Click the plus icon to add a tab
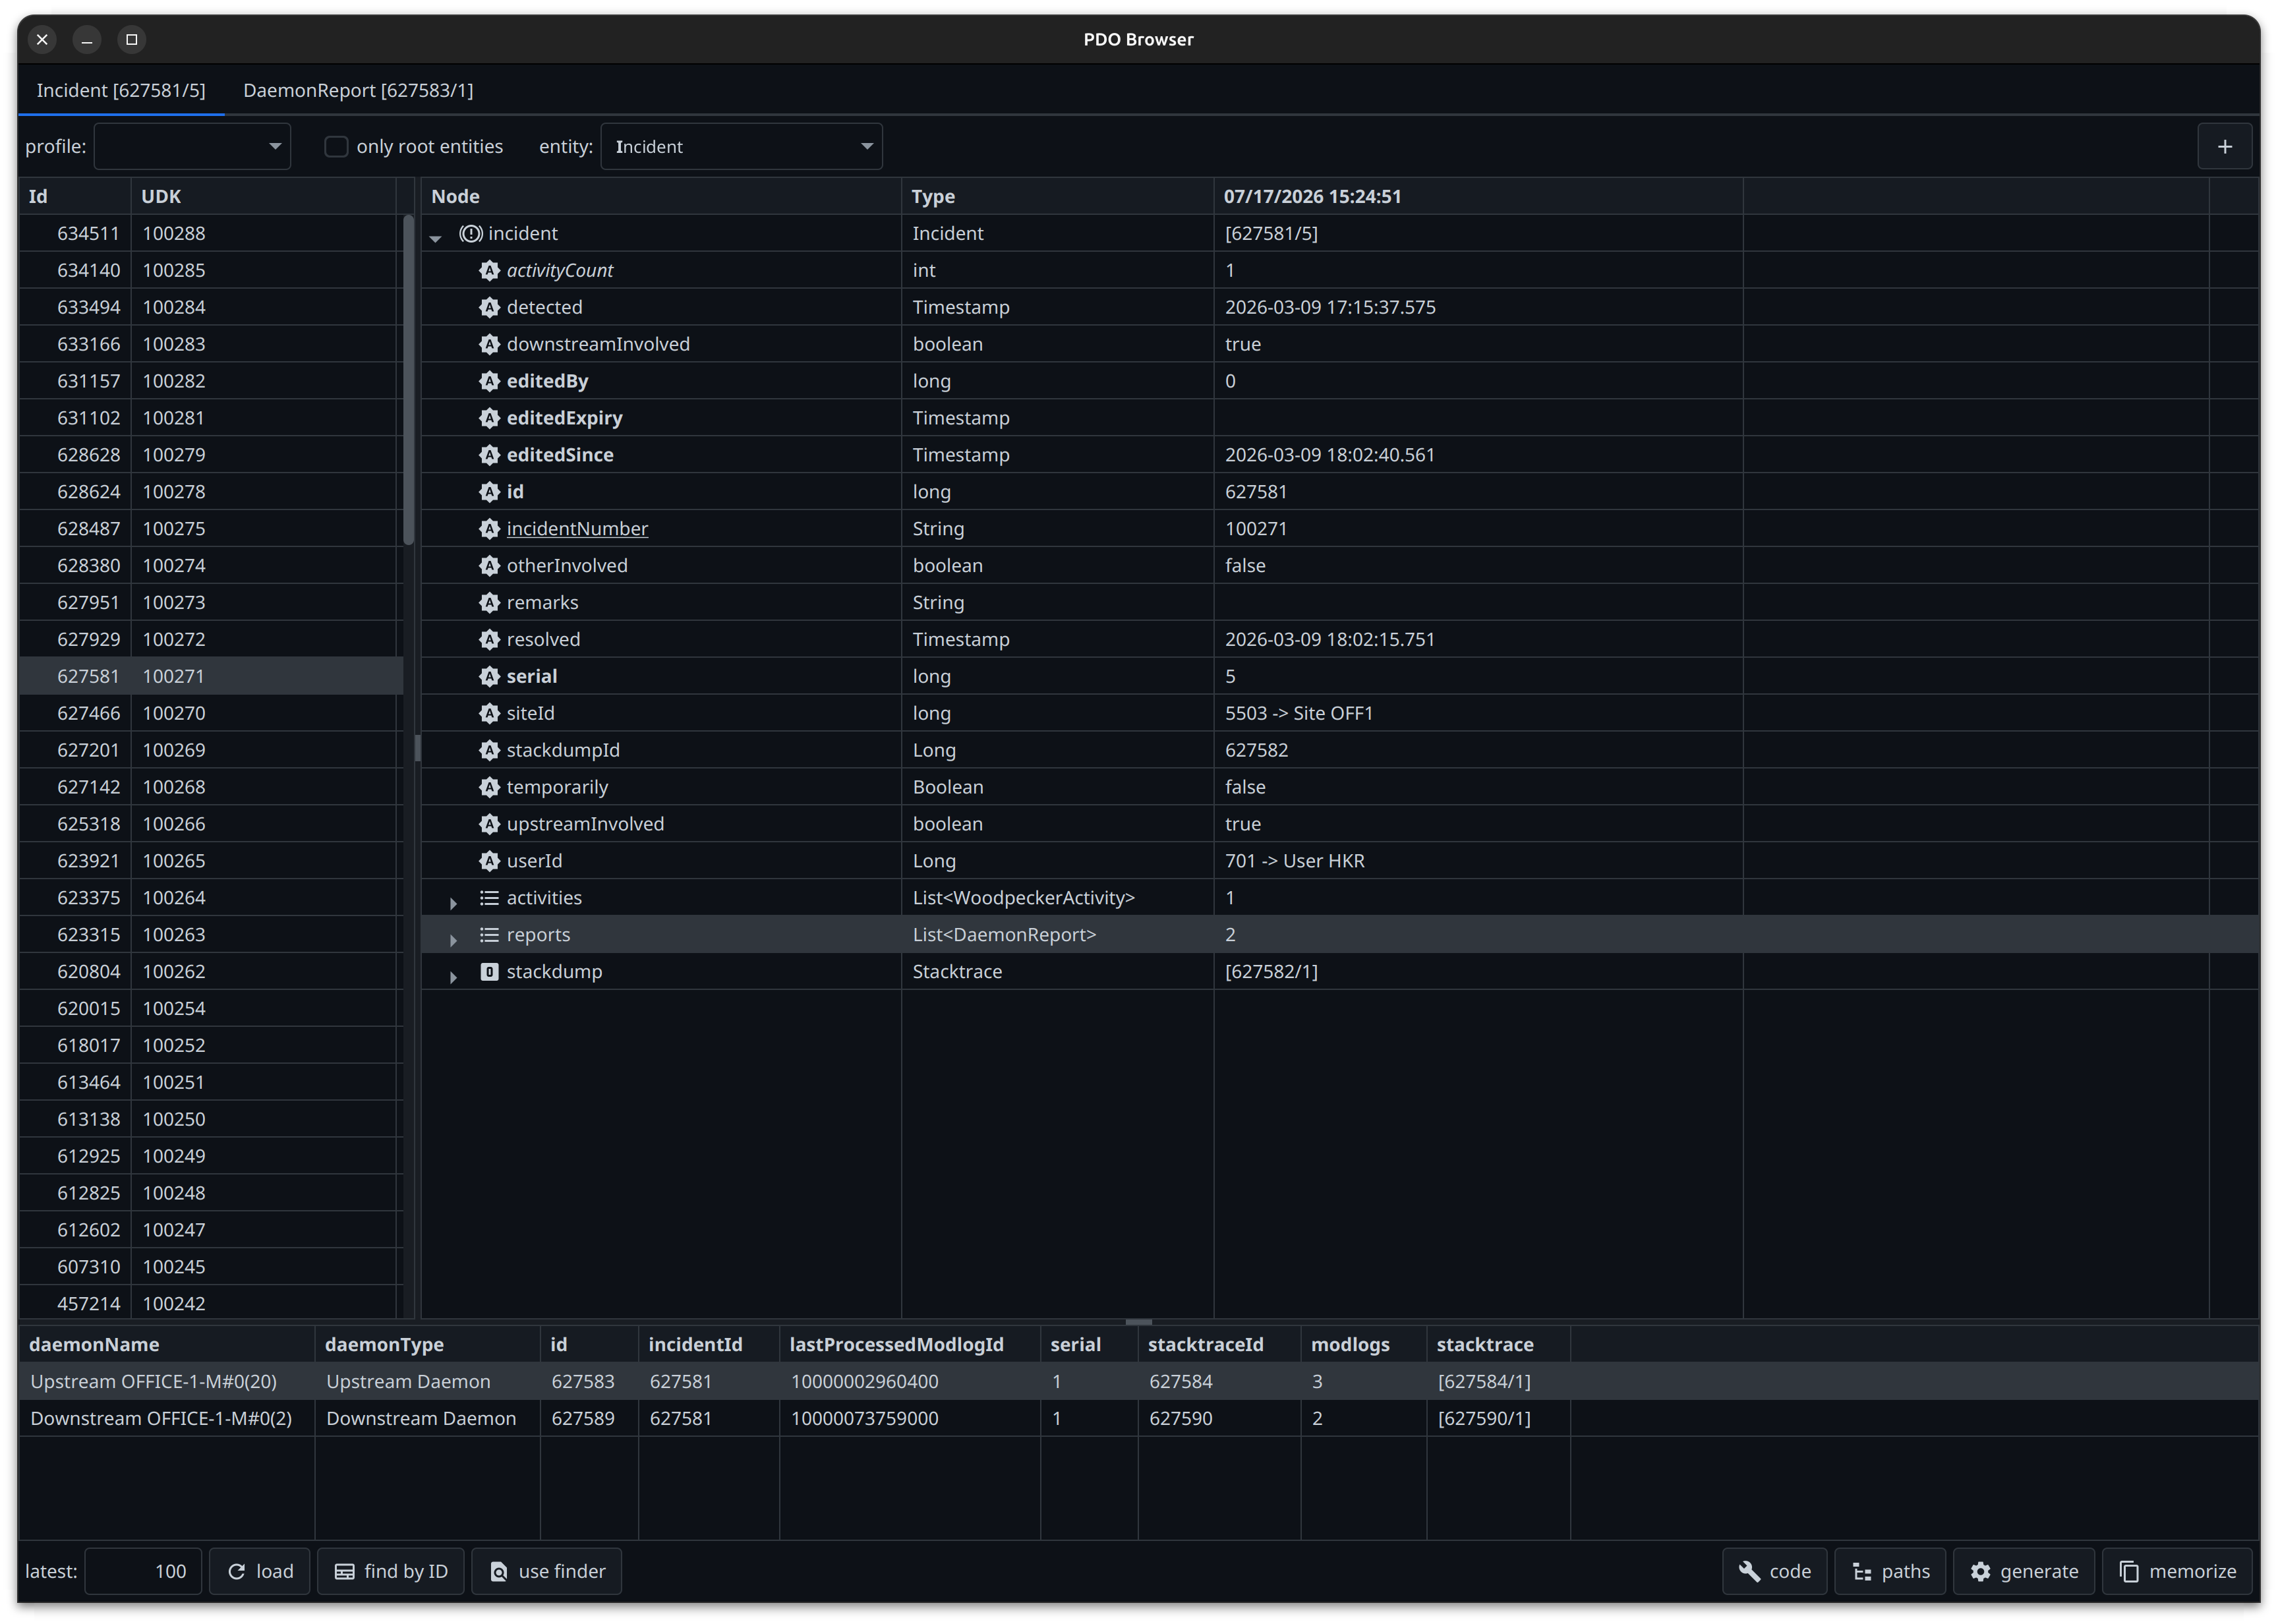This screenshot has width=2278, height=1624. pos(2224,147)
